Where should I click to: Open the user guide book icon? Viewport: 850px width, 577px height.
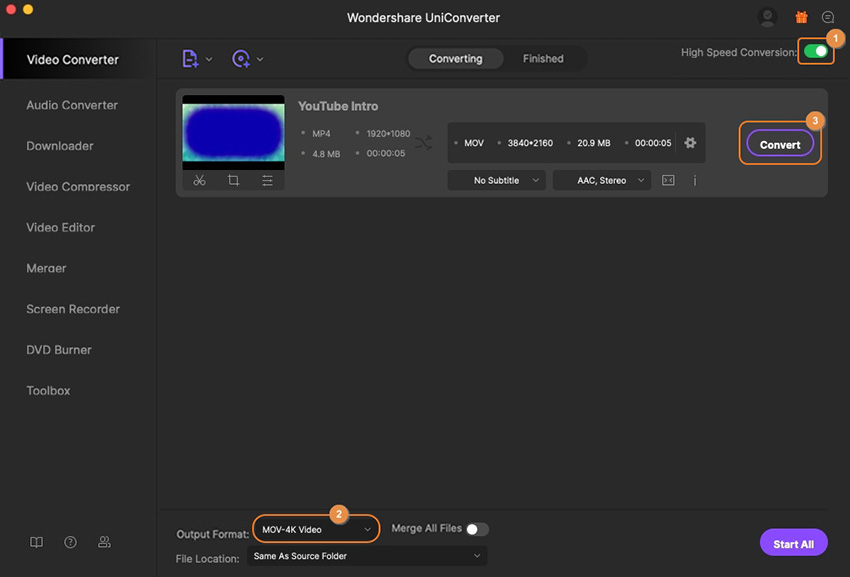[36, 542]
